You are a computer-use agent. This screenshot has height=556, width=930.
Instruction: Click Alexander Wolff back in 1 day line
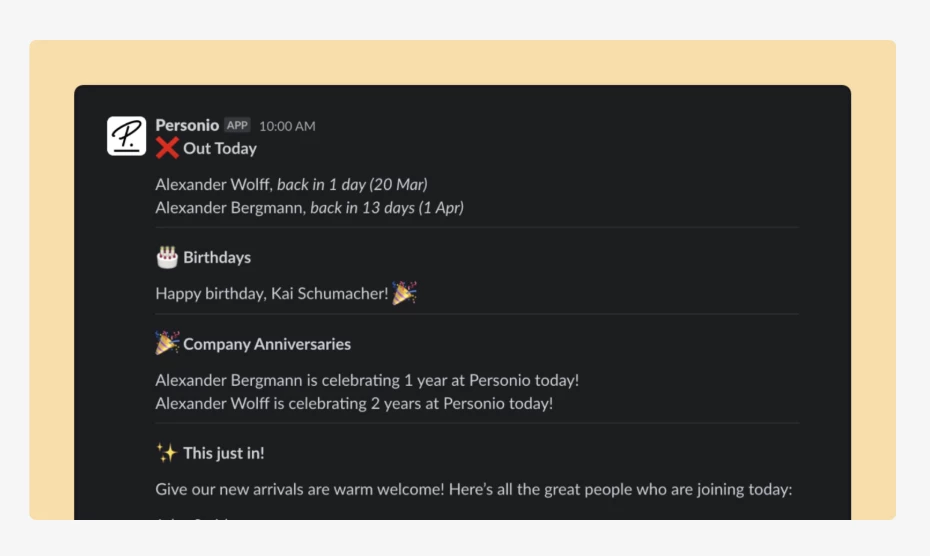pos(291,185)
